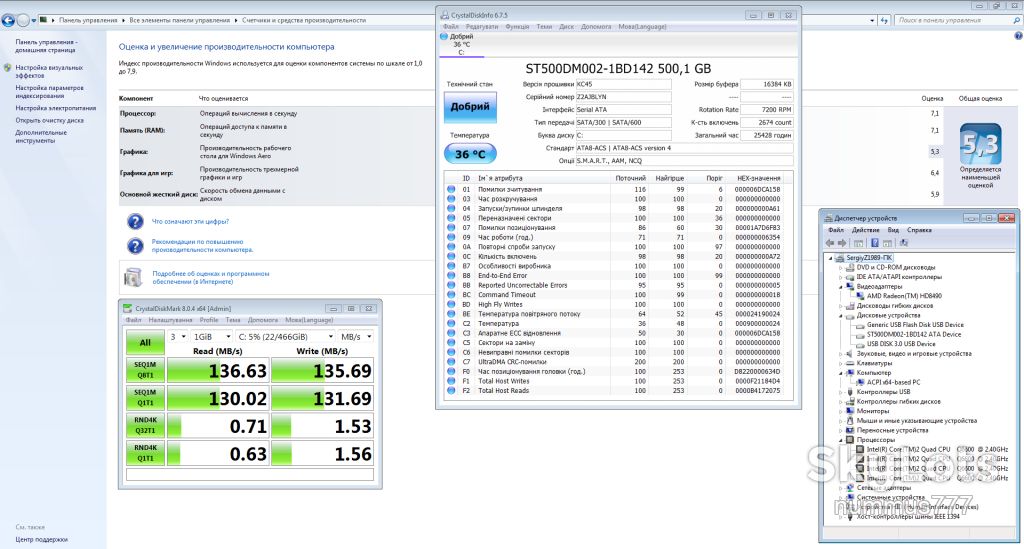1024x549 pixels.
Task: Open the test size dropdown showing 1GiB
Action: [212, 337]
